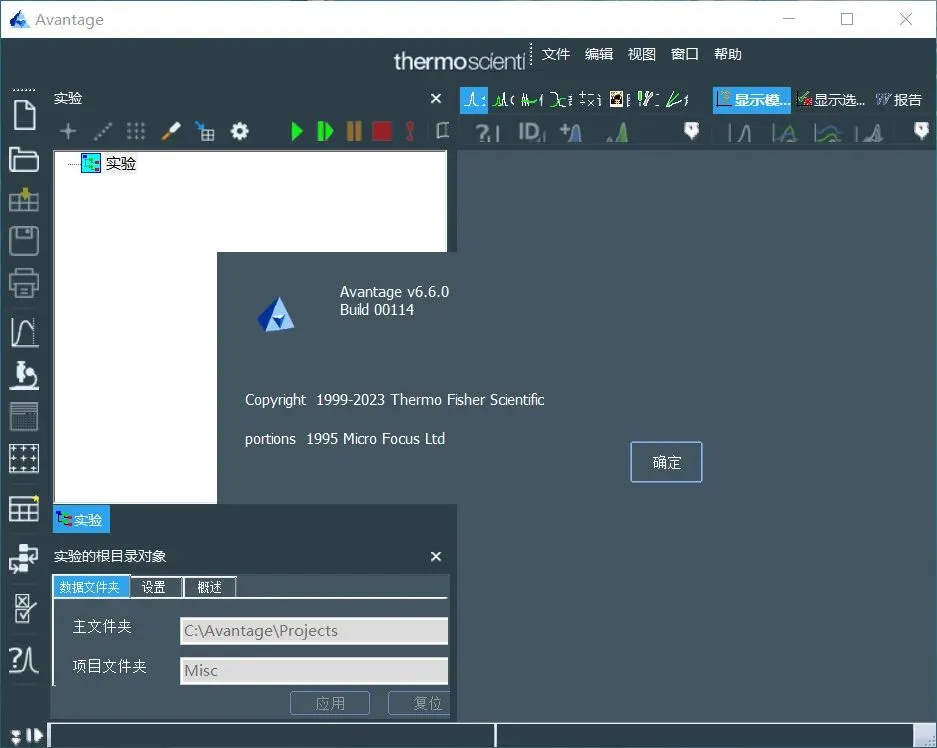Select the brush tool in experiment toolbar
The width and height of the screenshot is (937, 748).
(171, 131)
